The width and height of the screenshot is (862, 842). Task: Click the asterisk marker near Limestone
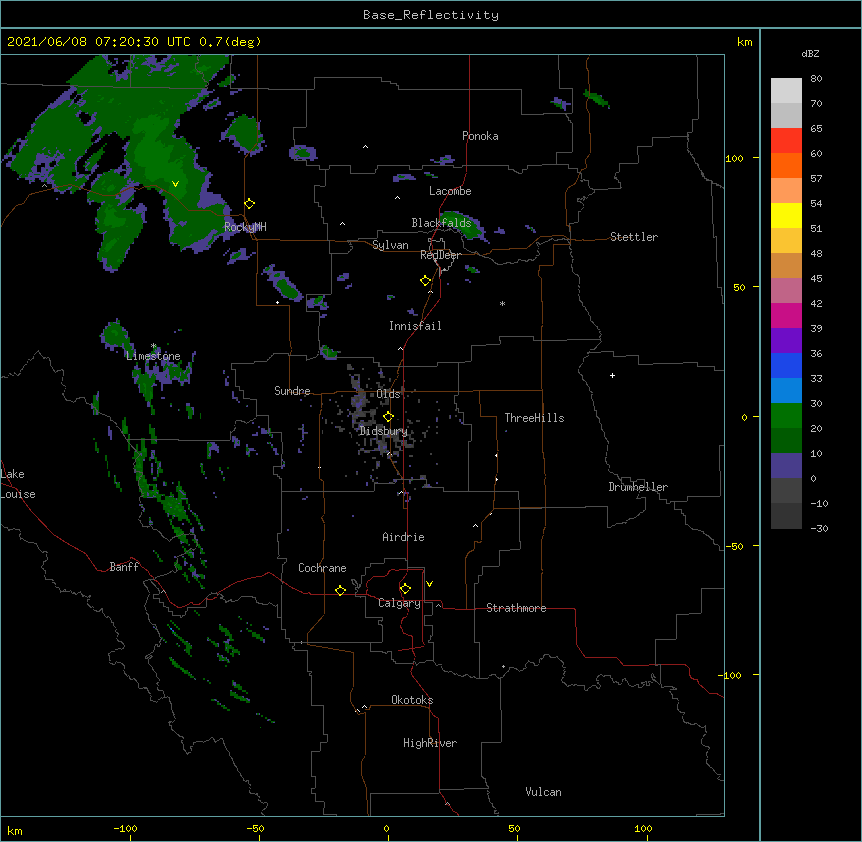[153, 346]
